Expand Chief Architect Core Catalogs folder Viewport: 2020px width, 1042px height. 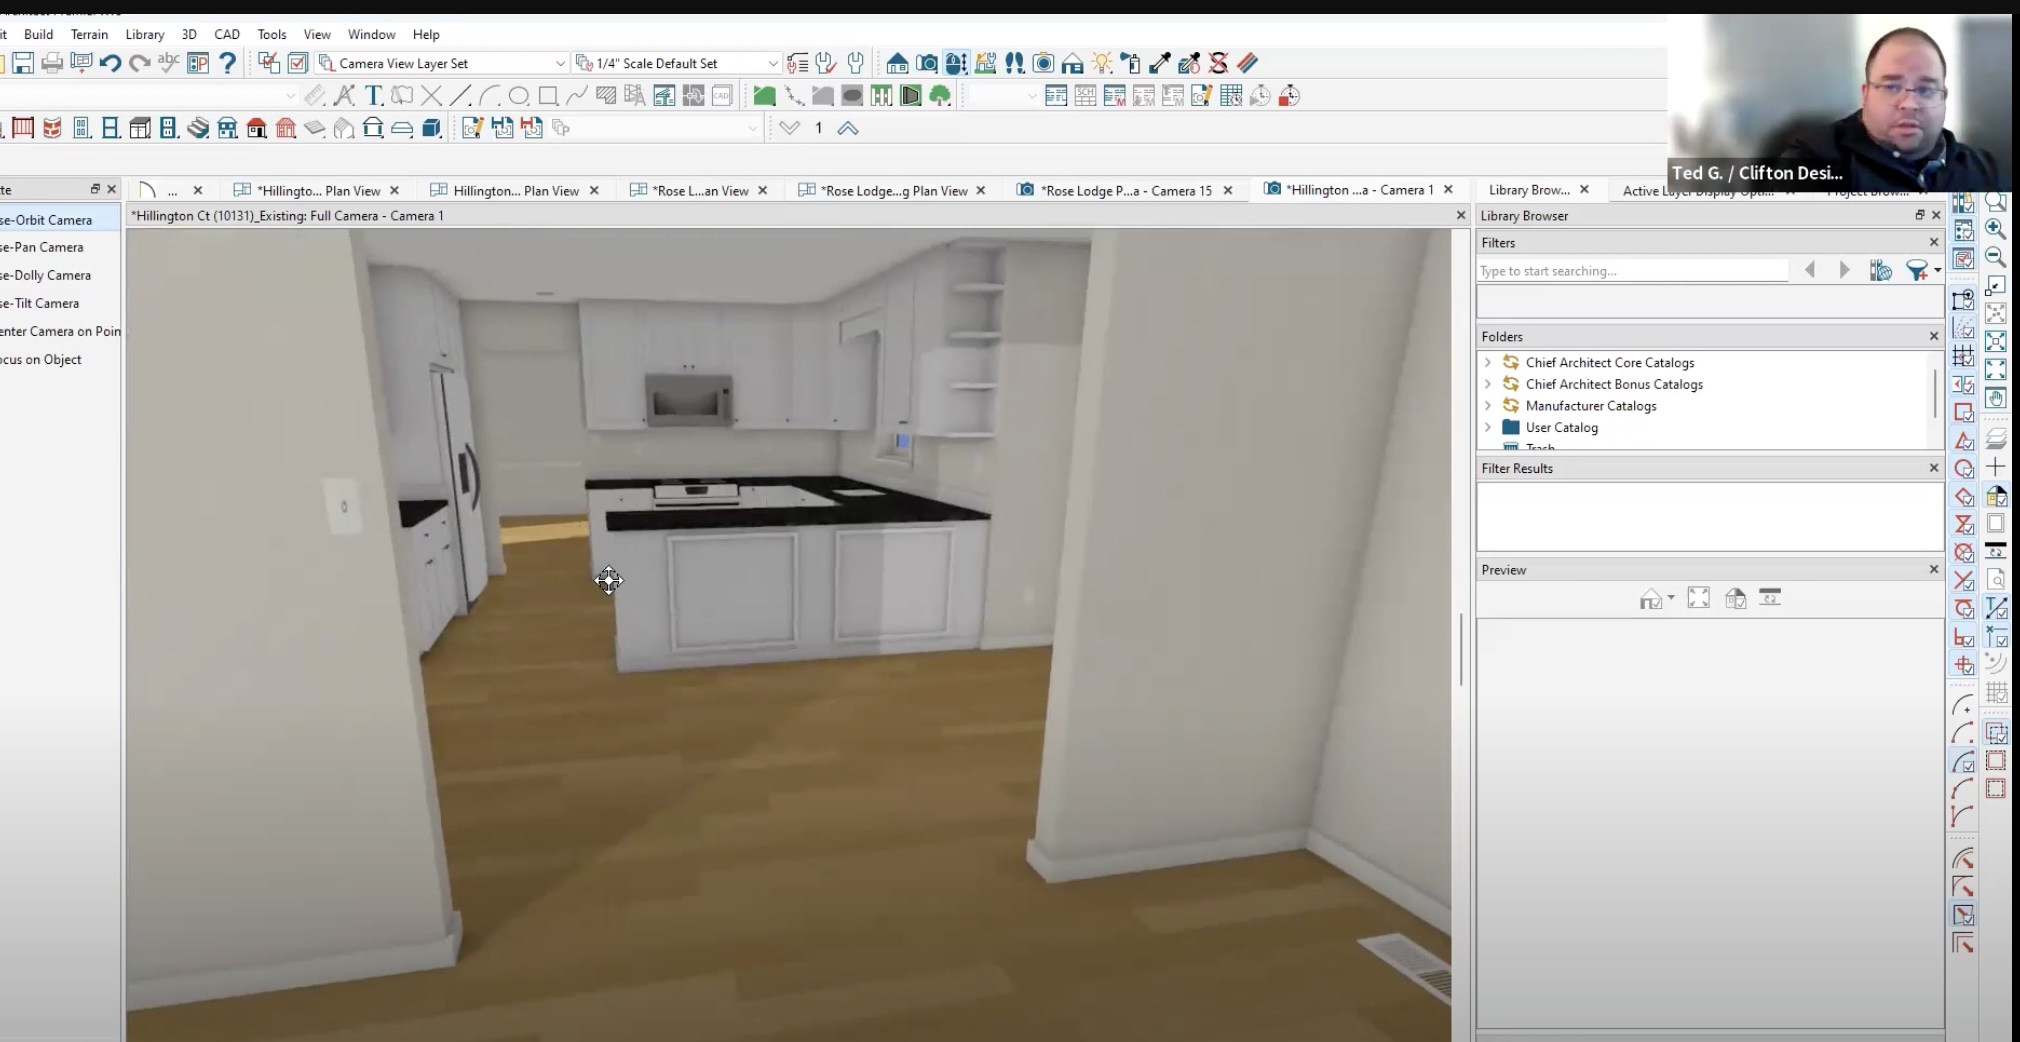(x=1487, y=362)
